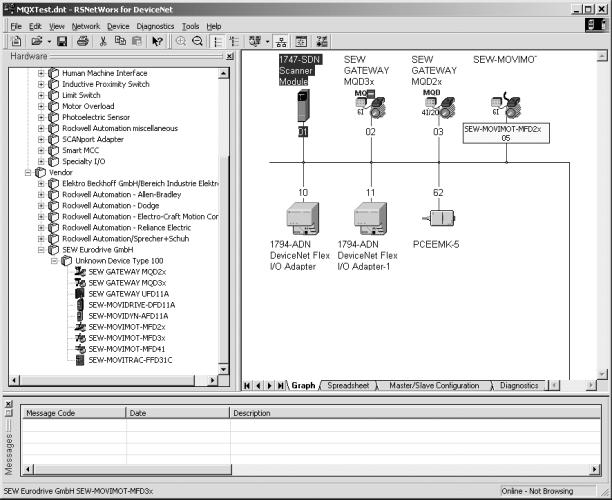Open the Diagnostics menu
This screenshot has width=612, height=500.
tap(155, 27)
